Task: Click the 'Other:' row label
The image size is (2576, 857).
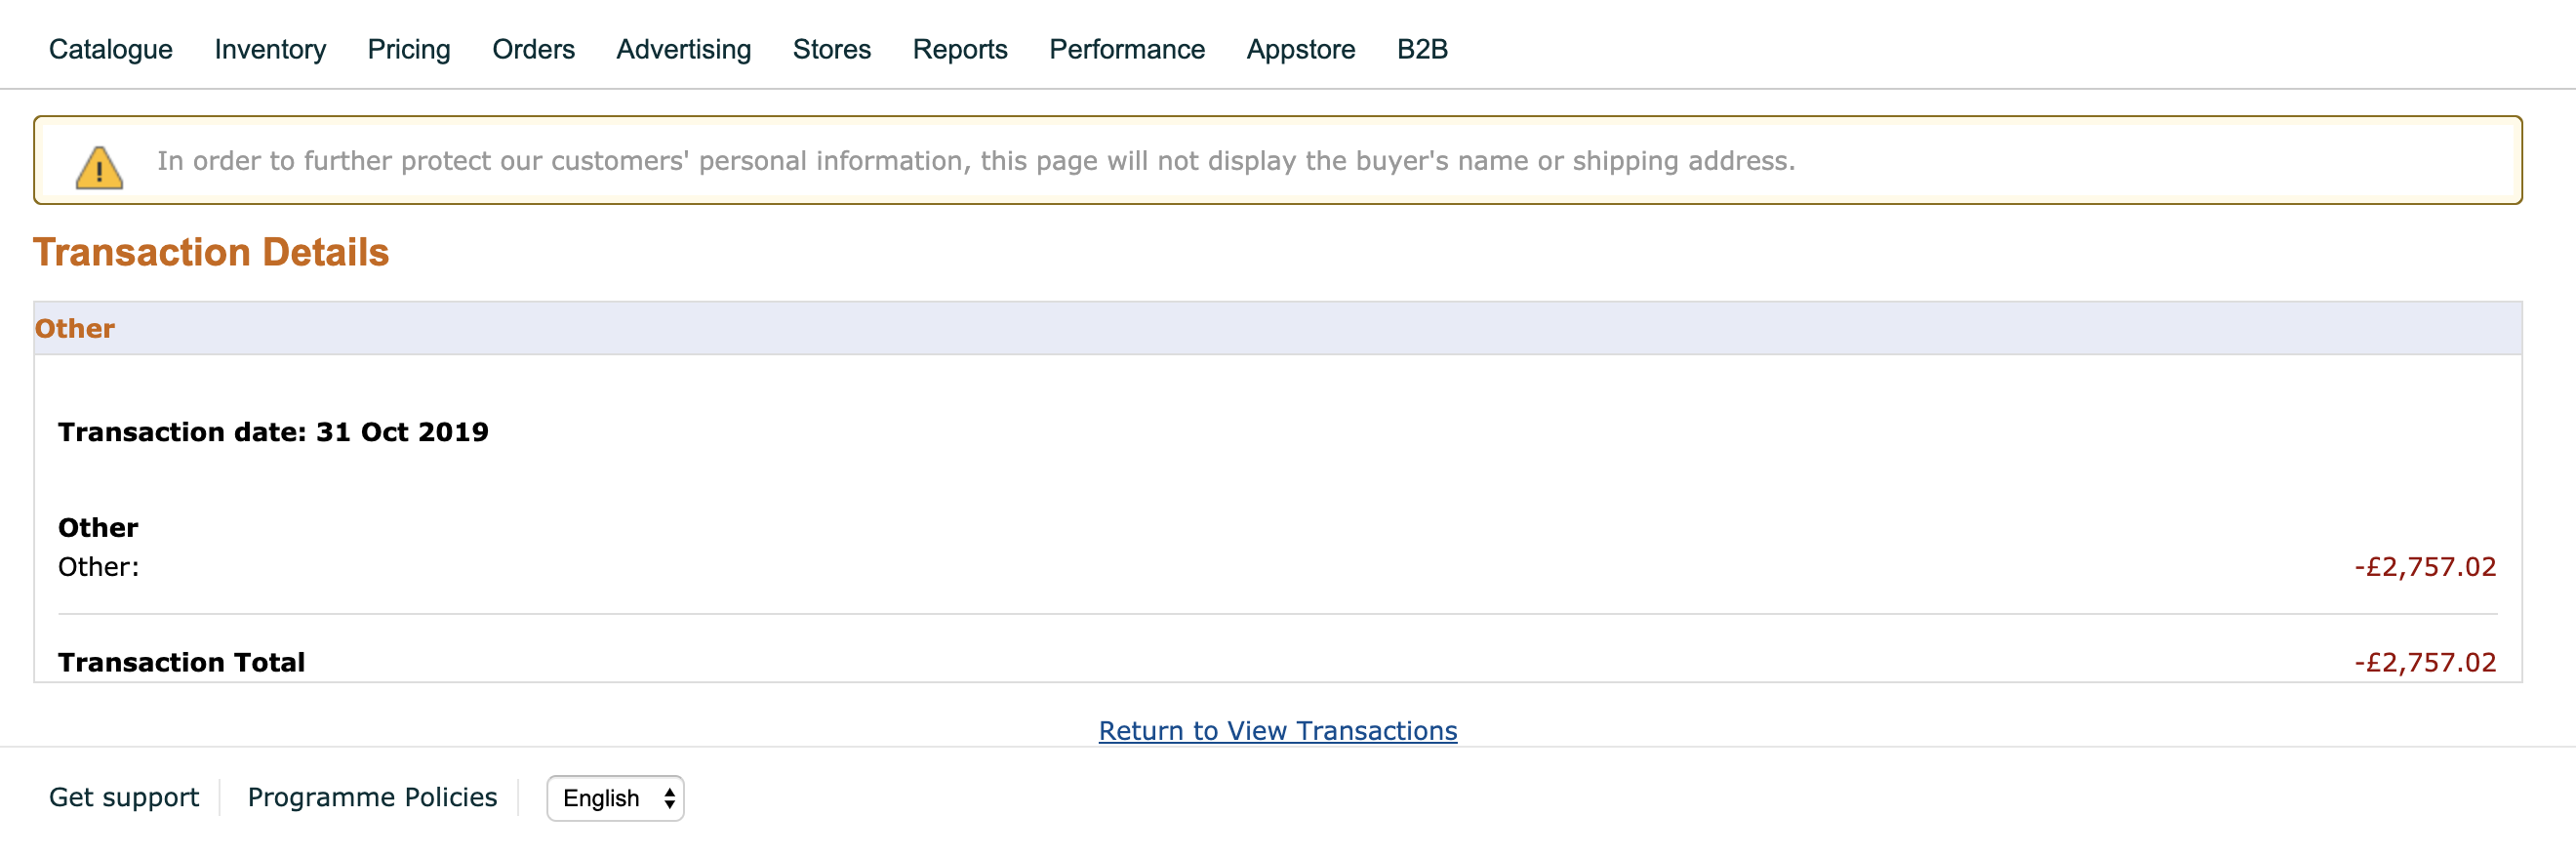Action: tap(98, 567)
